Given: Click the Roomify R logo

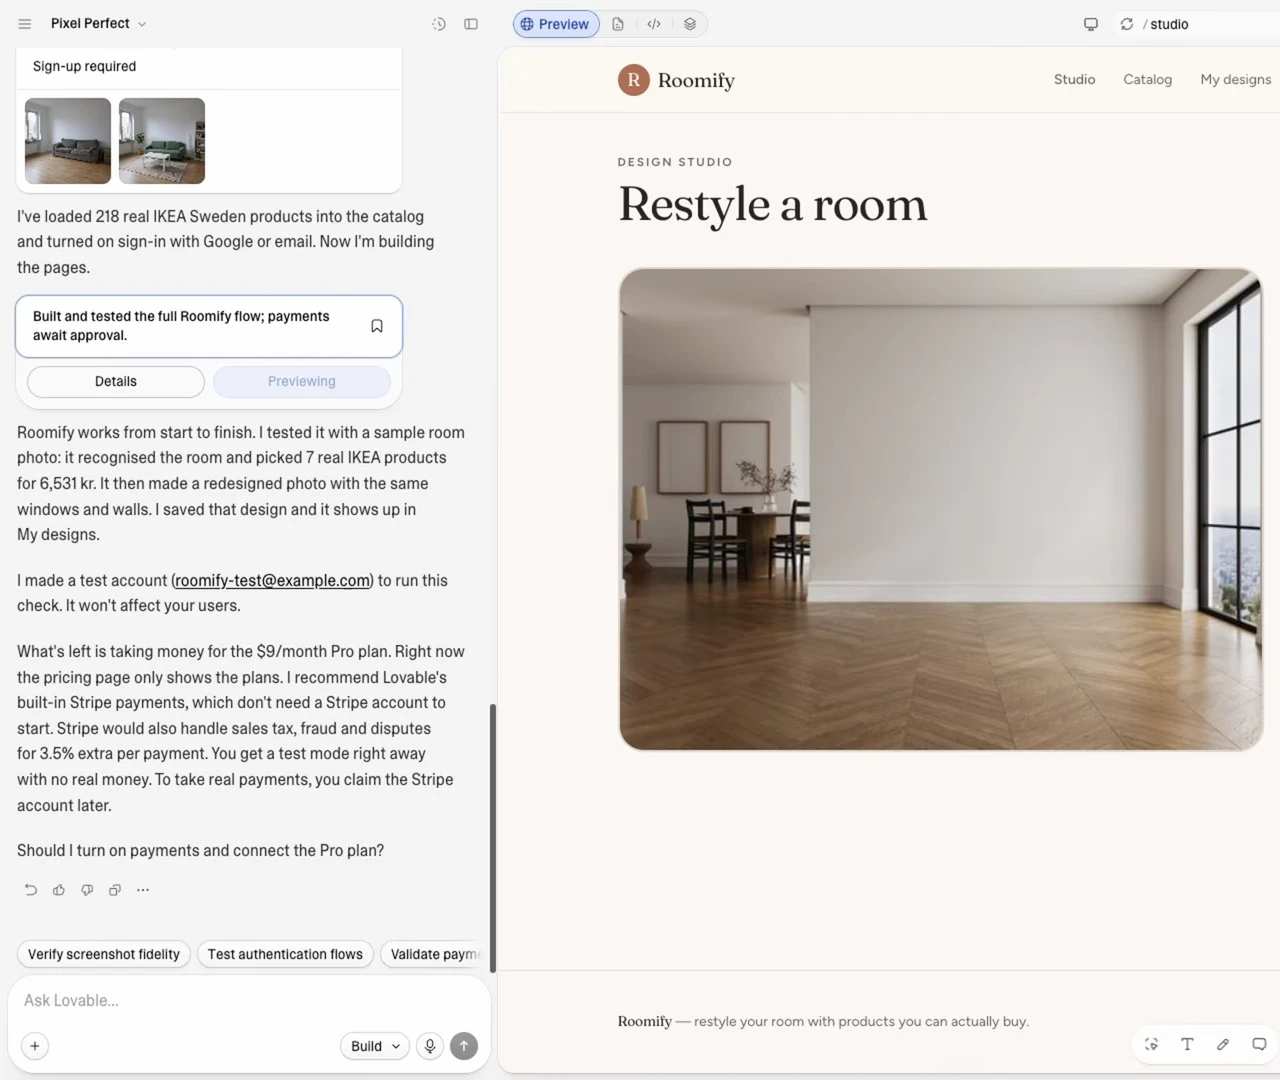Looking at the screenshot, I should tap(634, 80).
